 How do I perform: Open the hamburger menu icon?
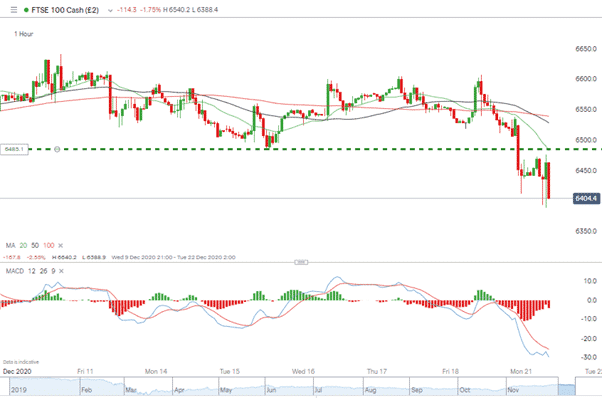click(x=14, y=10)
